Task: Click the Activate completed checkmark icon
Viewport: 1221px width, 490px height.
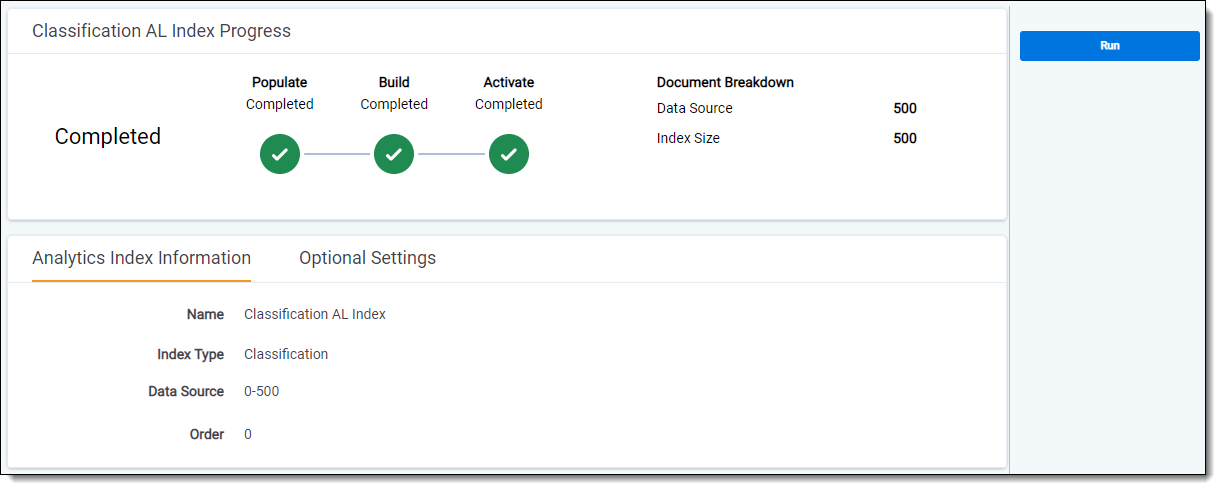Action: (x=509, y=154)
